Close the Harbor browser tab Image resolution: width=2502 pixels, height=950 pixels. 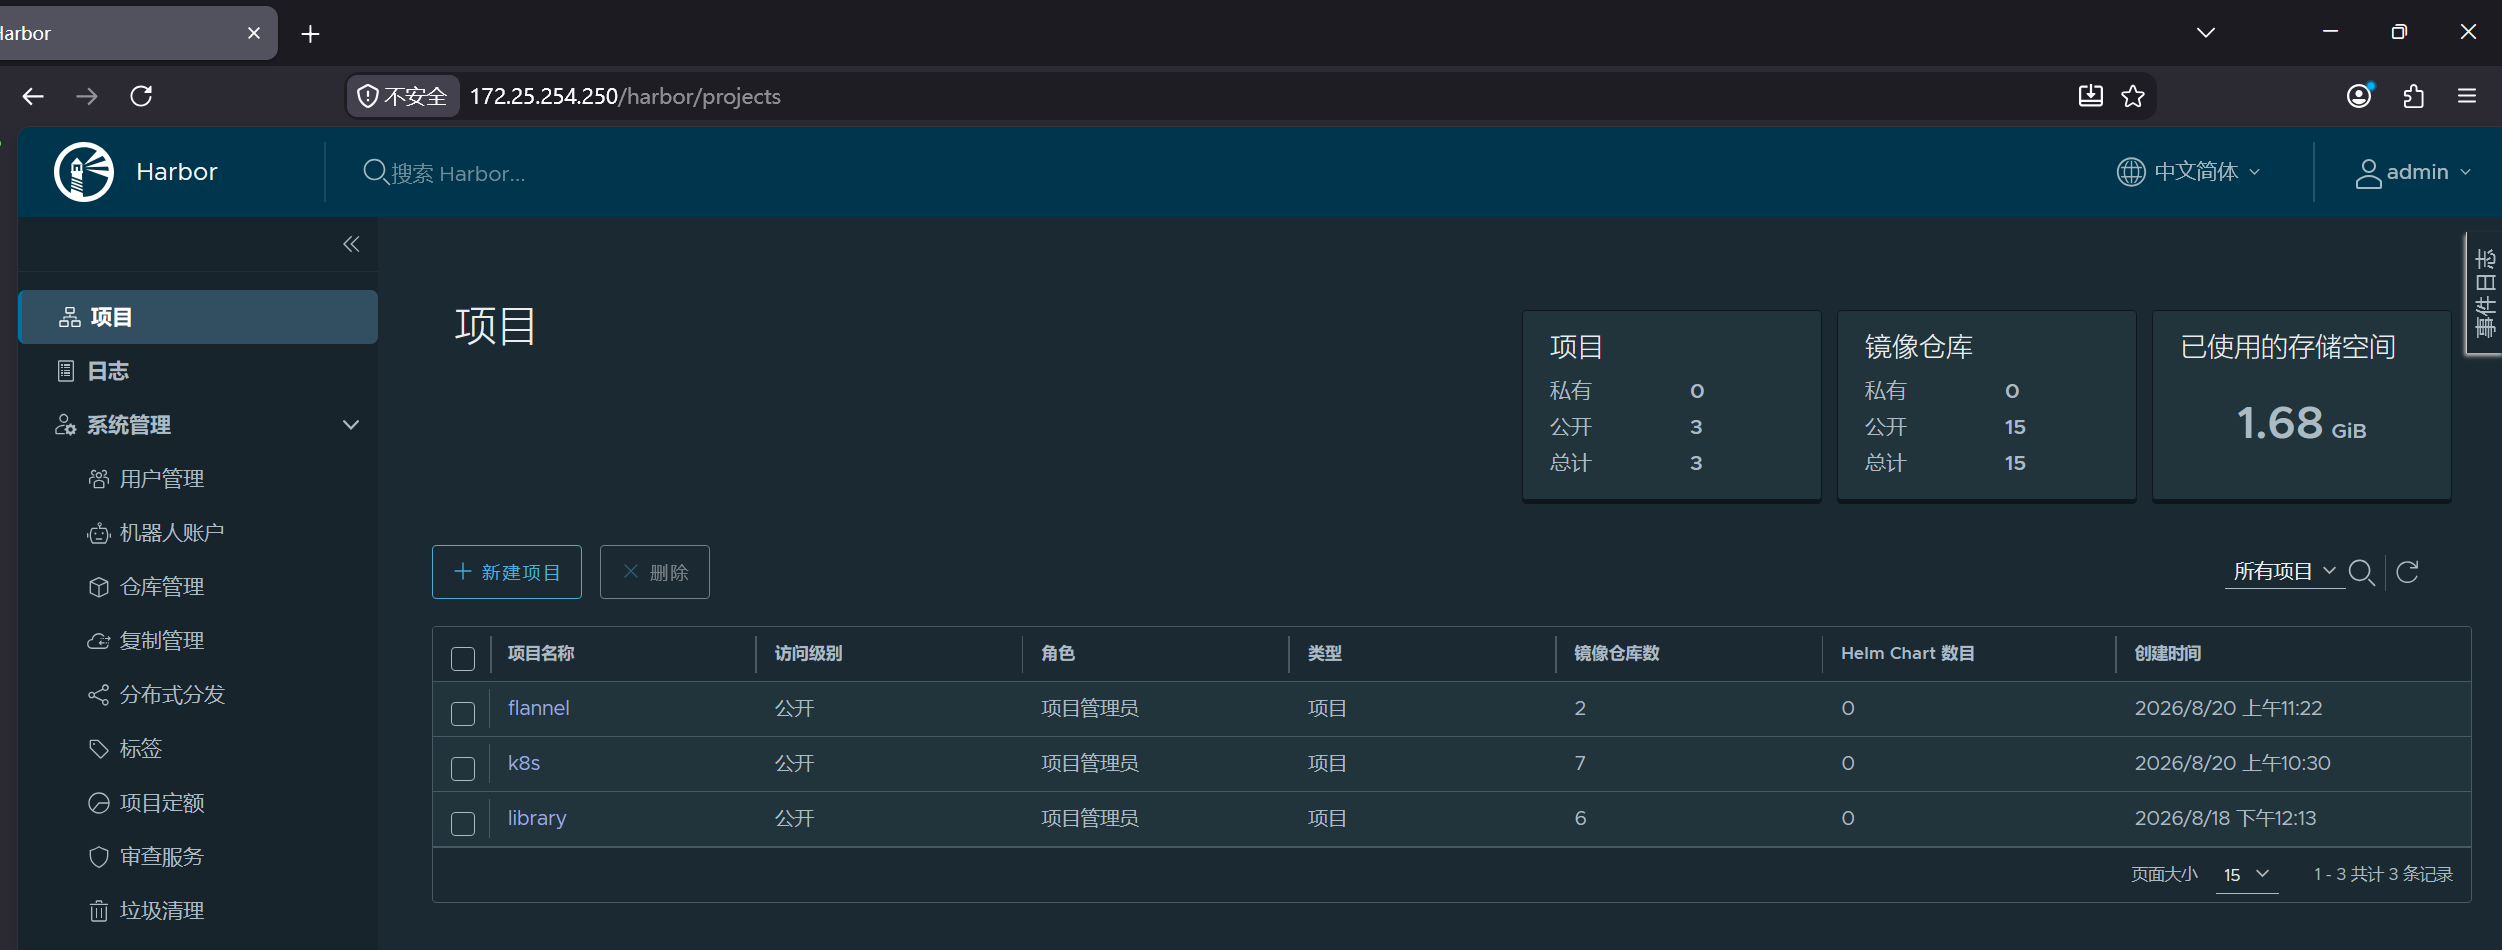tap(254, 33)
